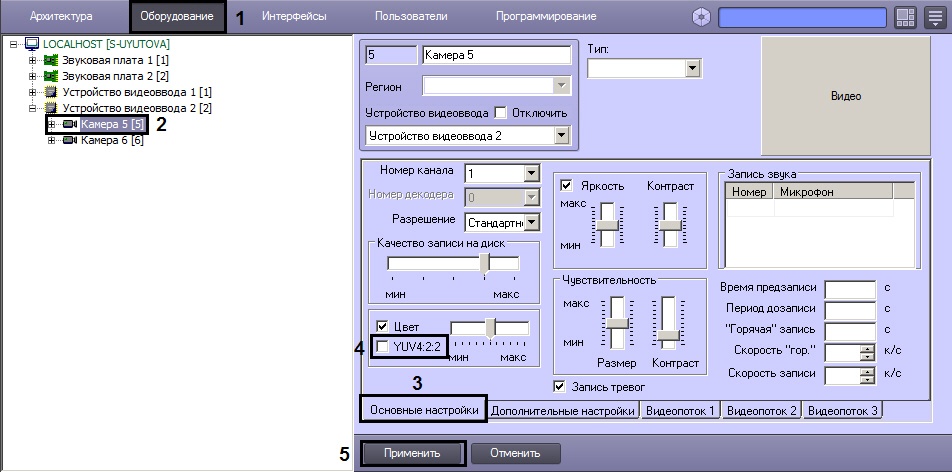The width and height of the screenshot is (952, 472).
Task: Click the Отменить button
Action: click(516, 453)
